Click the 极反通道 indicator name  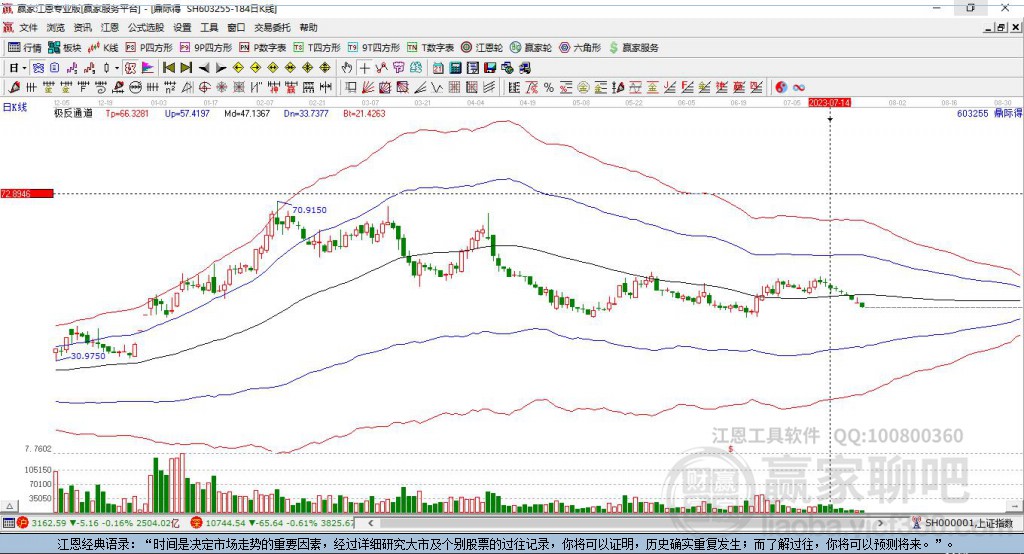(73, 113)
